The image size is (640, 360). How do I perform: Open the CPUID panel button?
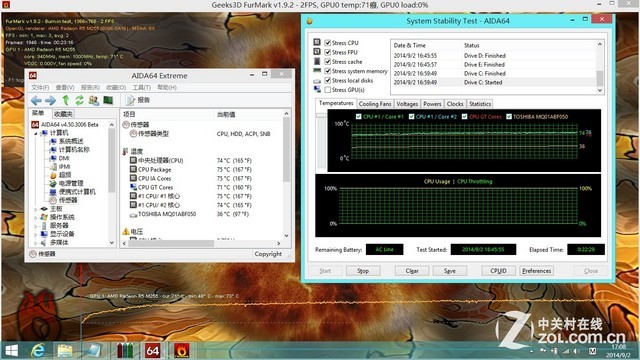(498, 271)
